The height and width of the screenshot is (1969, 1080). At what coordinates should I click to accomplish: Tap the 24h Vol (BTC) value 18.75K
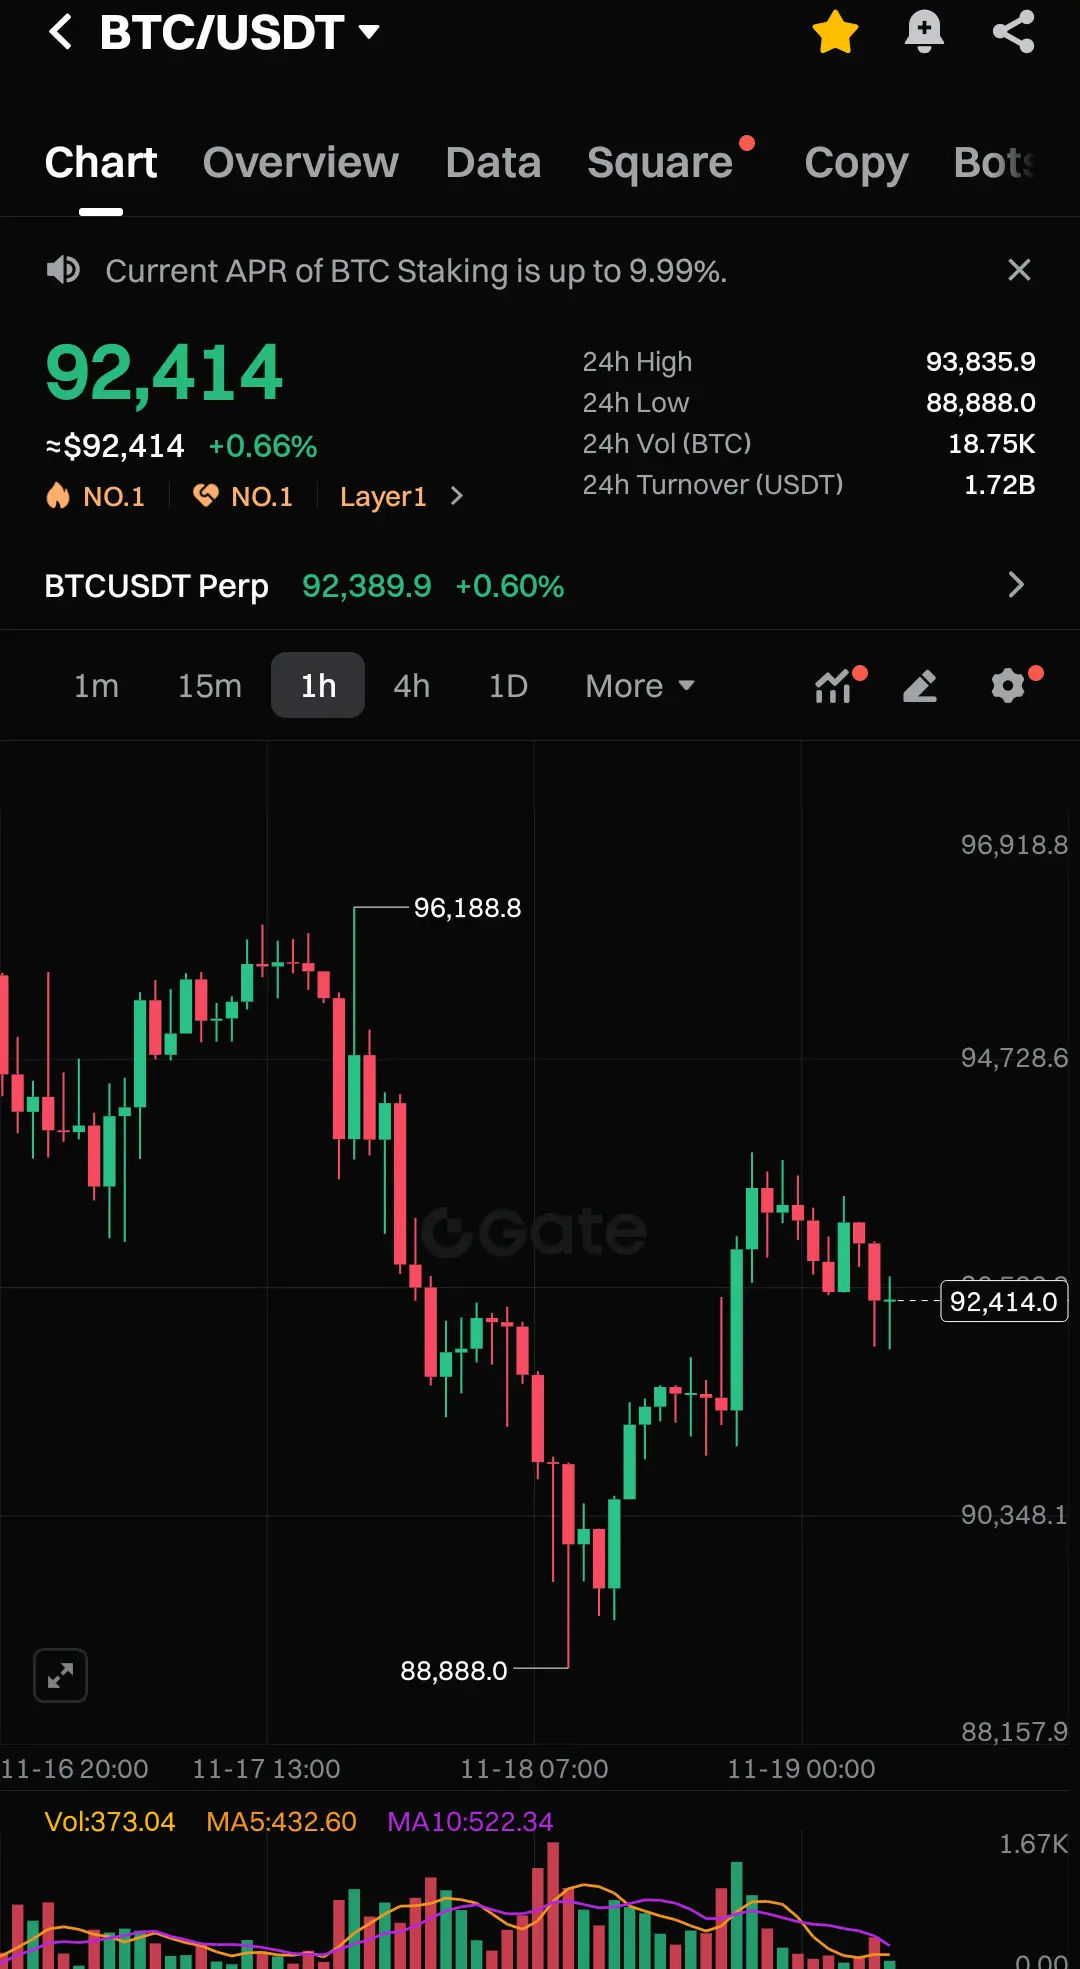pyautogui.click(x=992, y=444)
